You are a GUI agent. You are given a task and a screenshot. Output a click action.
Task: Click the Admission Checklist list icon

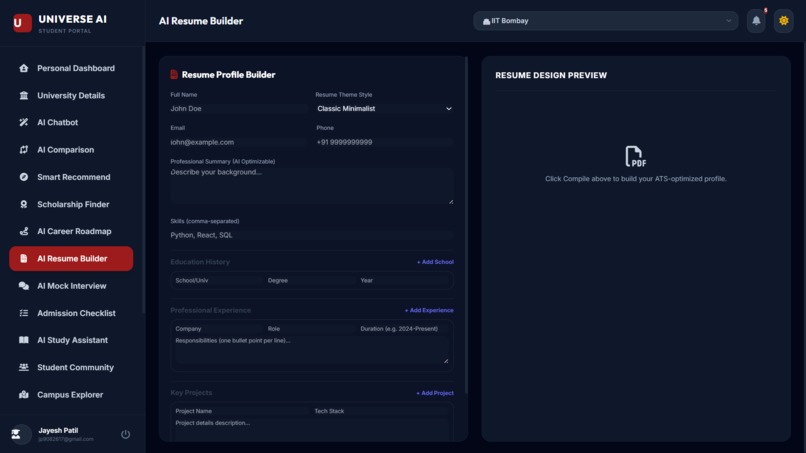coord(24,313)
